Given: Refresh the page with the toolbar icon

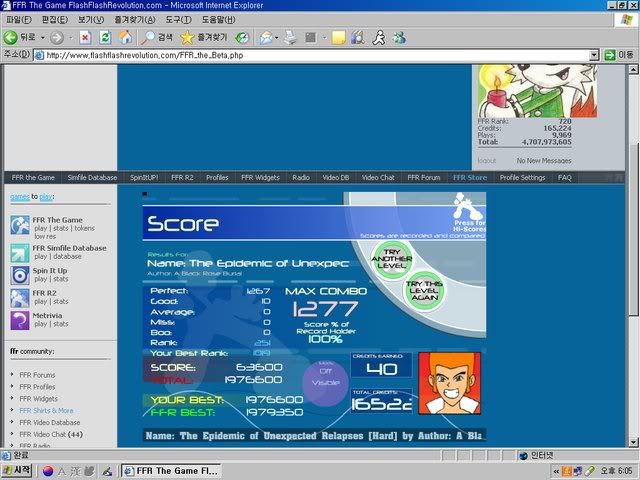Looking at the screenshot, I should (x=105, y=37).
